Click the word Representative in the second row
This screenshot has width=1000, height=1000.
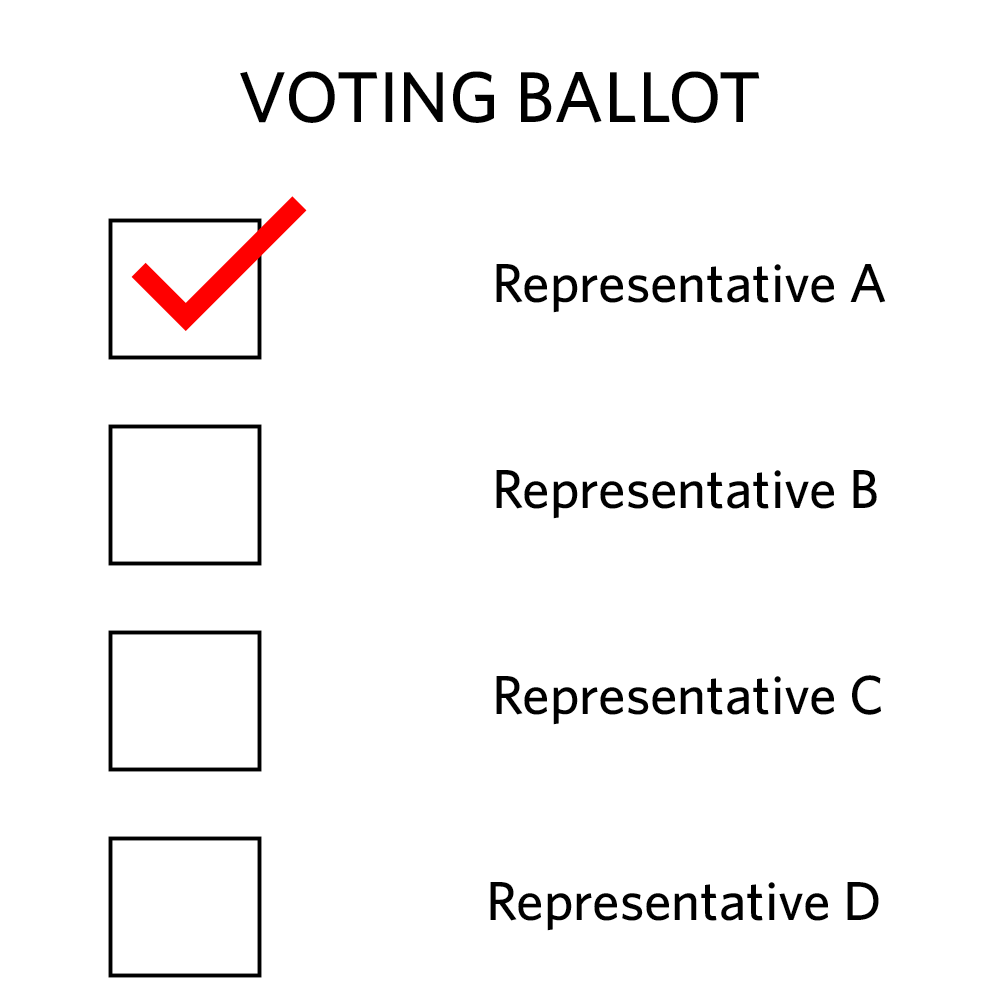point(665,492)
